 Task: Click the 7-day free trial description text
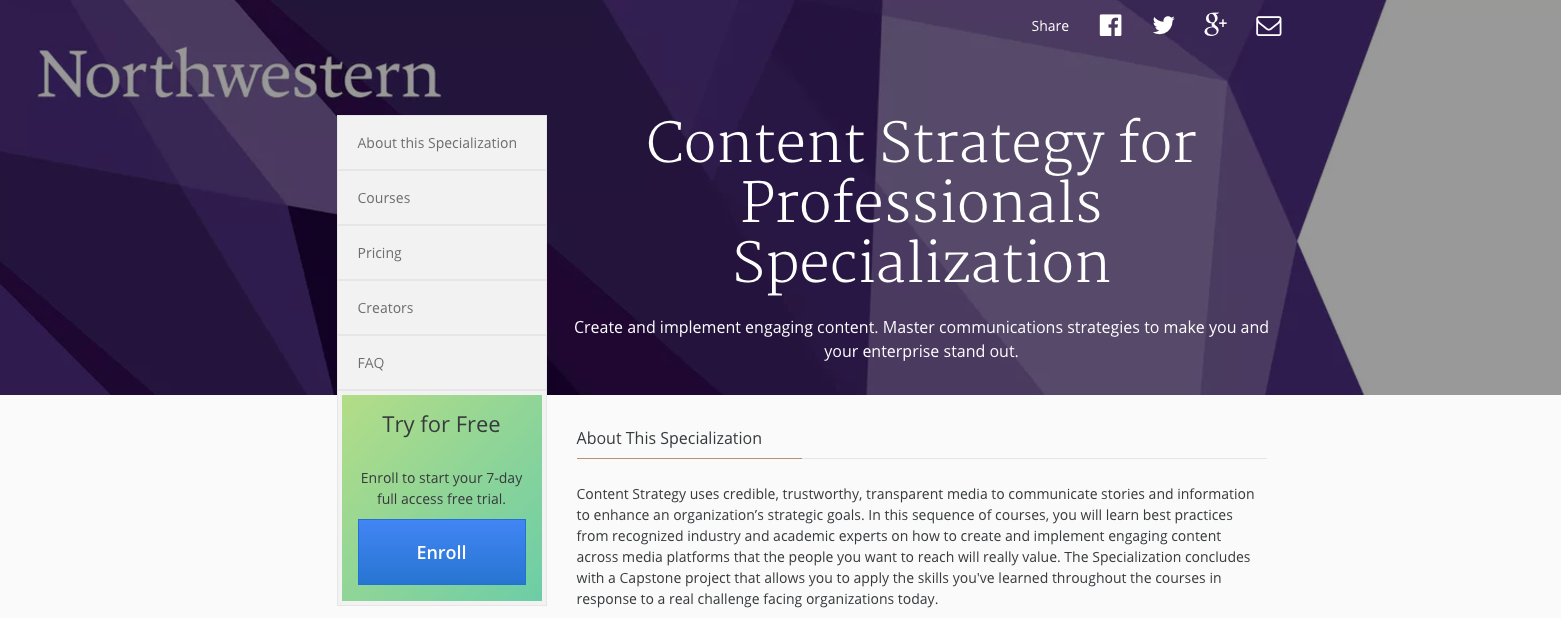pyautogui.click(x=441, y=488)
